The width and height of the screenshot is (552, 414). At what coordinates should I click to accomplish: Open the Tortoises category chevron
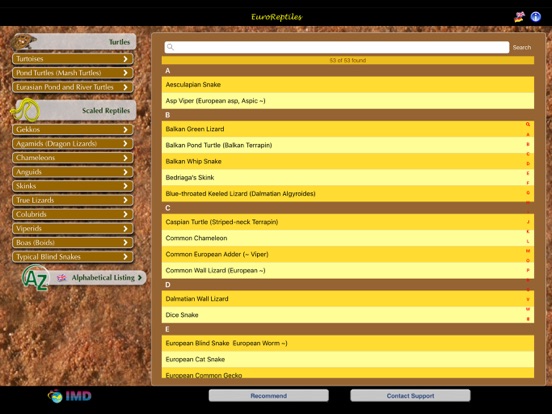[125, 59]
